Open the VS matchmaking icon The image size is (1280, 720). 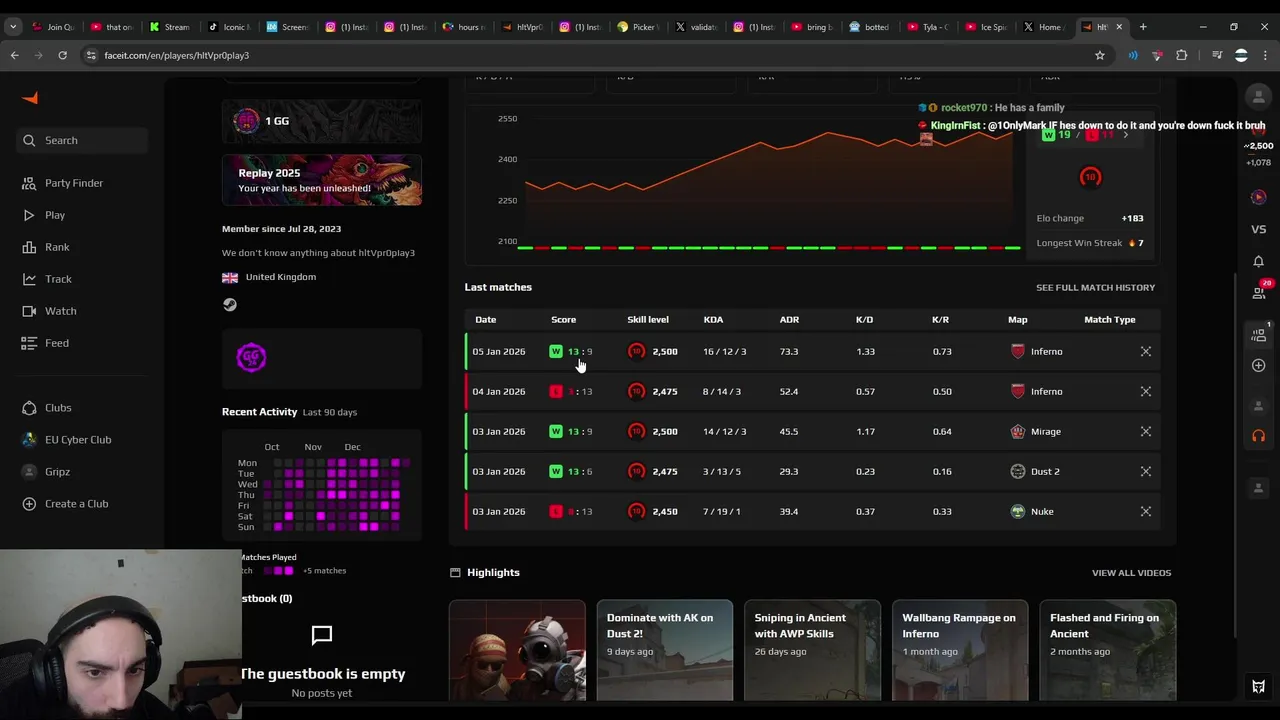1258,229
